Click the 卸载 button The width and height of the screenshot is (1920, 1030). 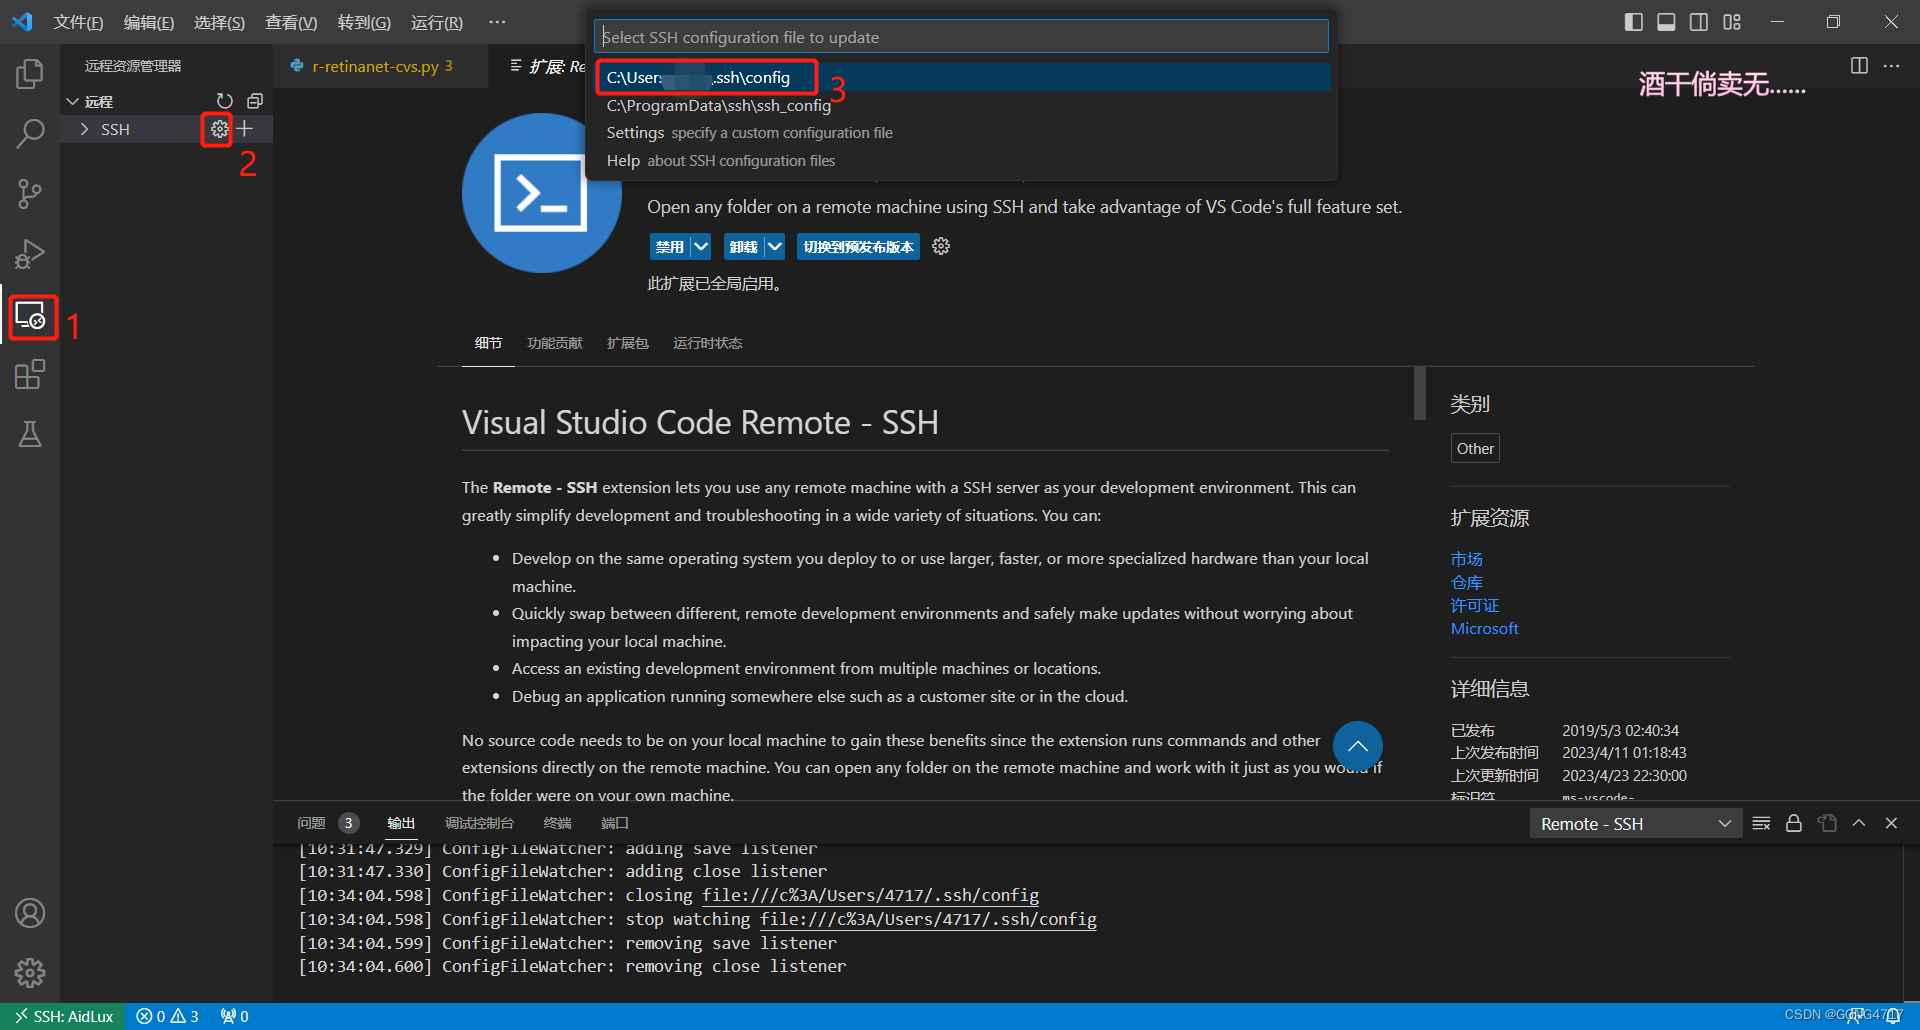743,246
